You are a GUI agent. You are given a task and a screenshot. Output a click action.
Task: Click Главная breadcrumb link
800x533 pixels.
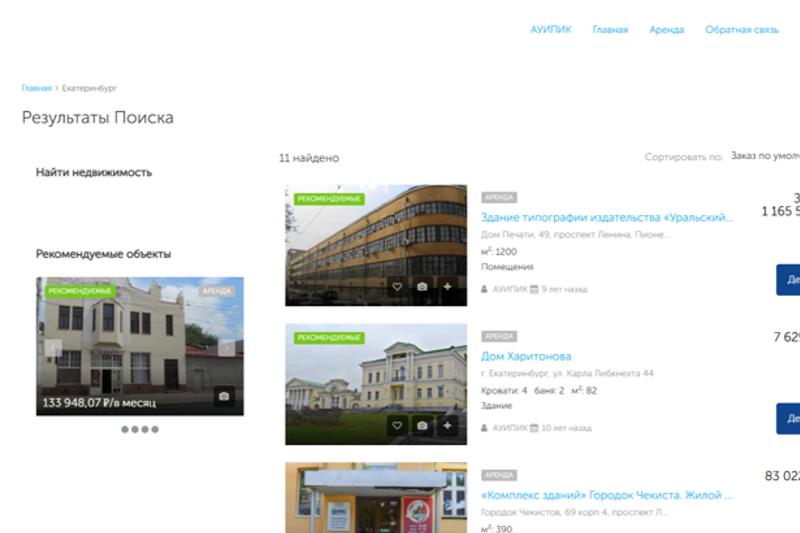(36, 88)
